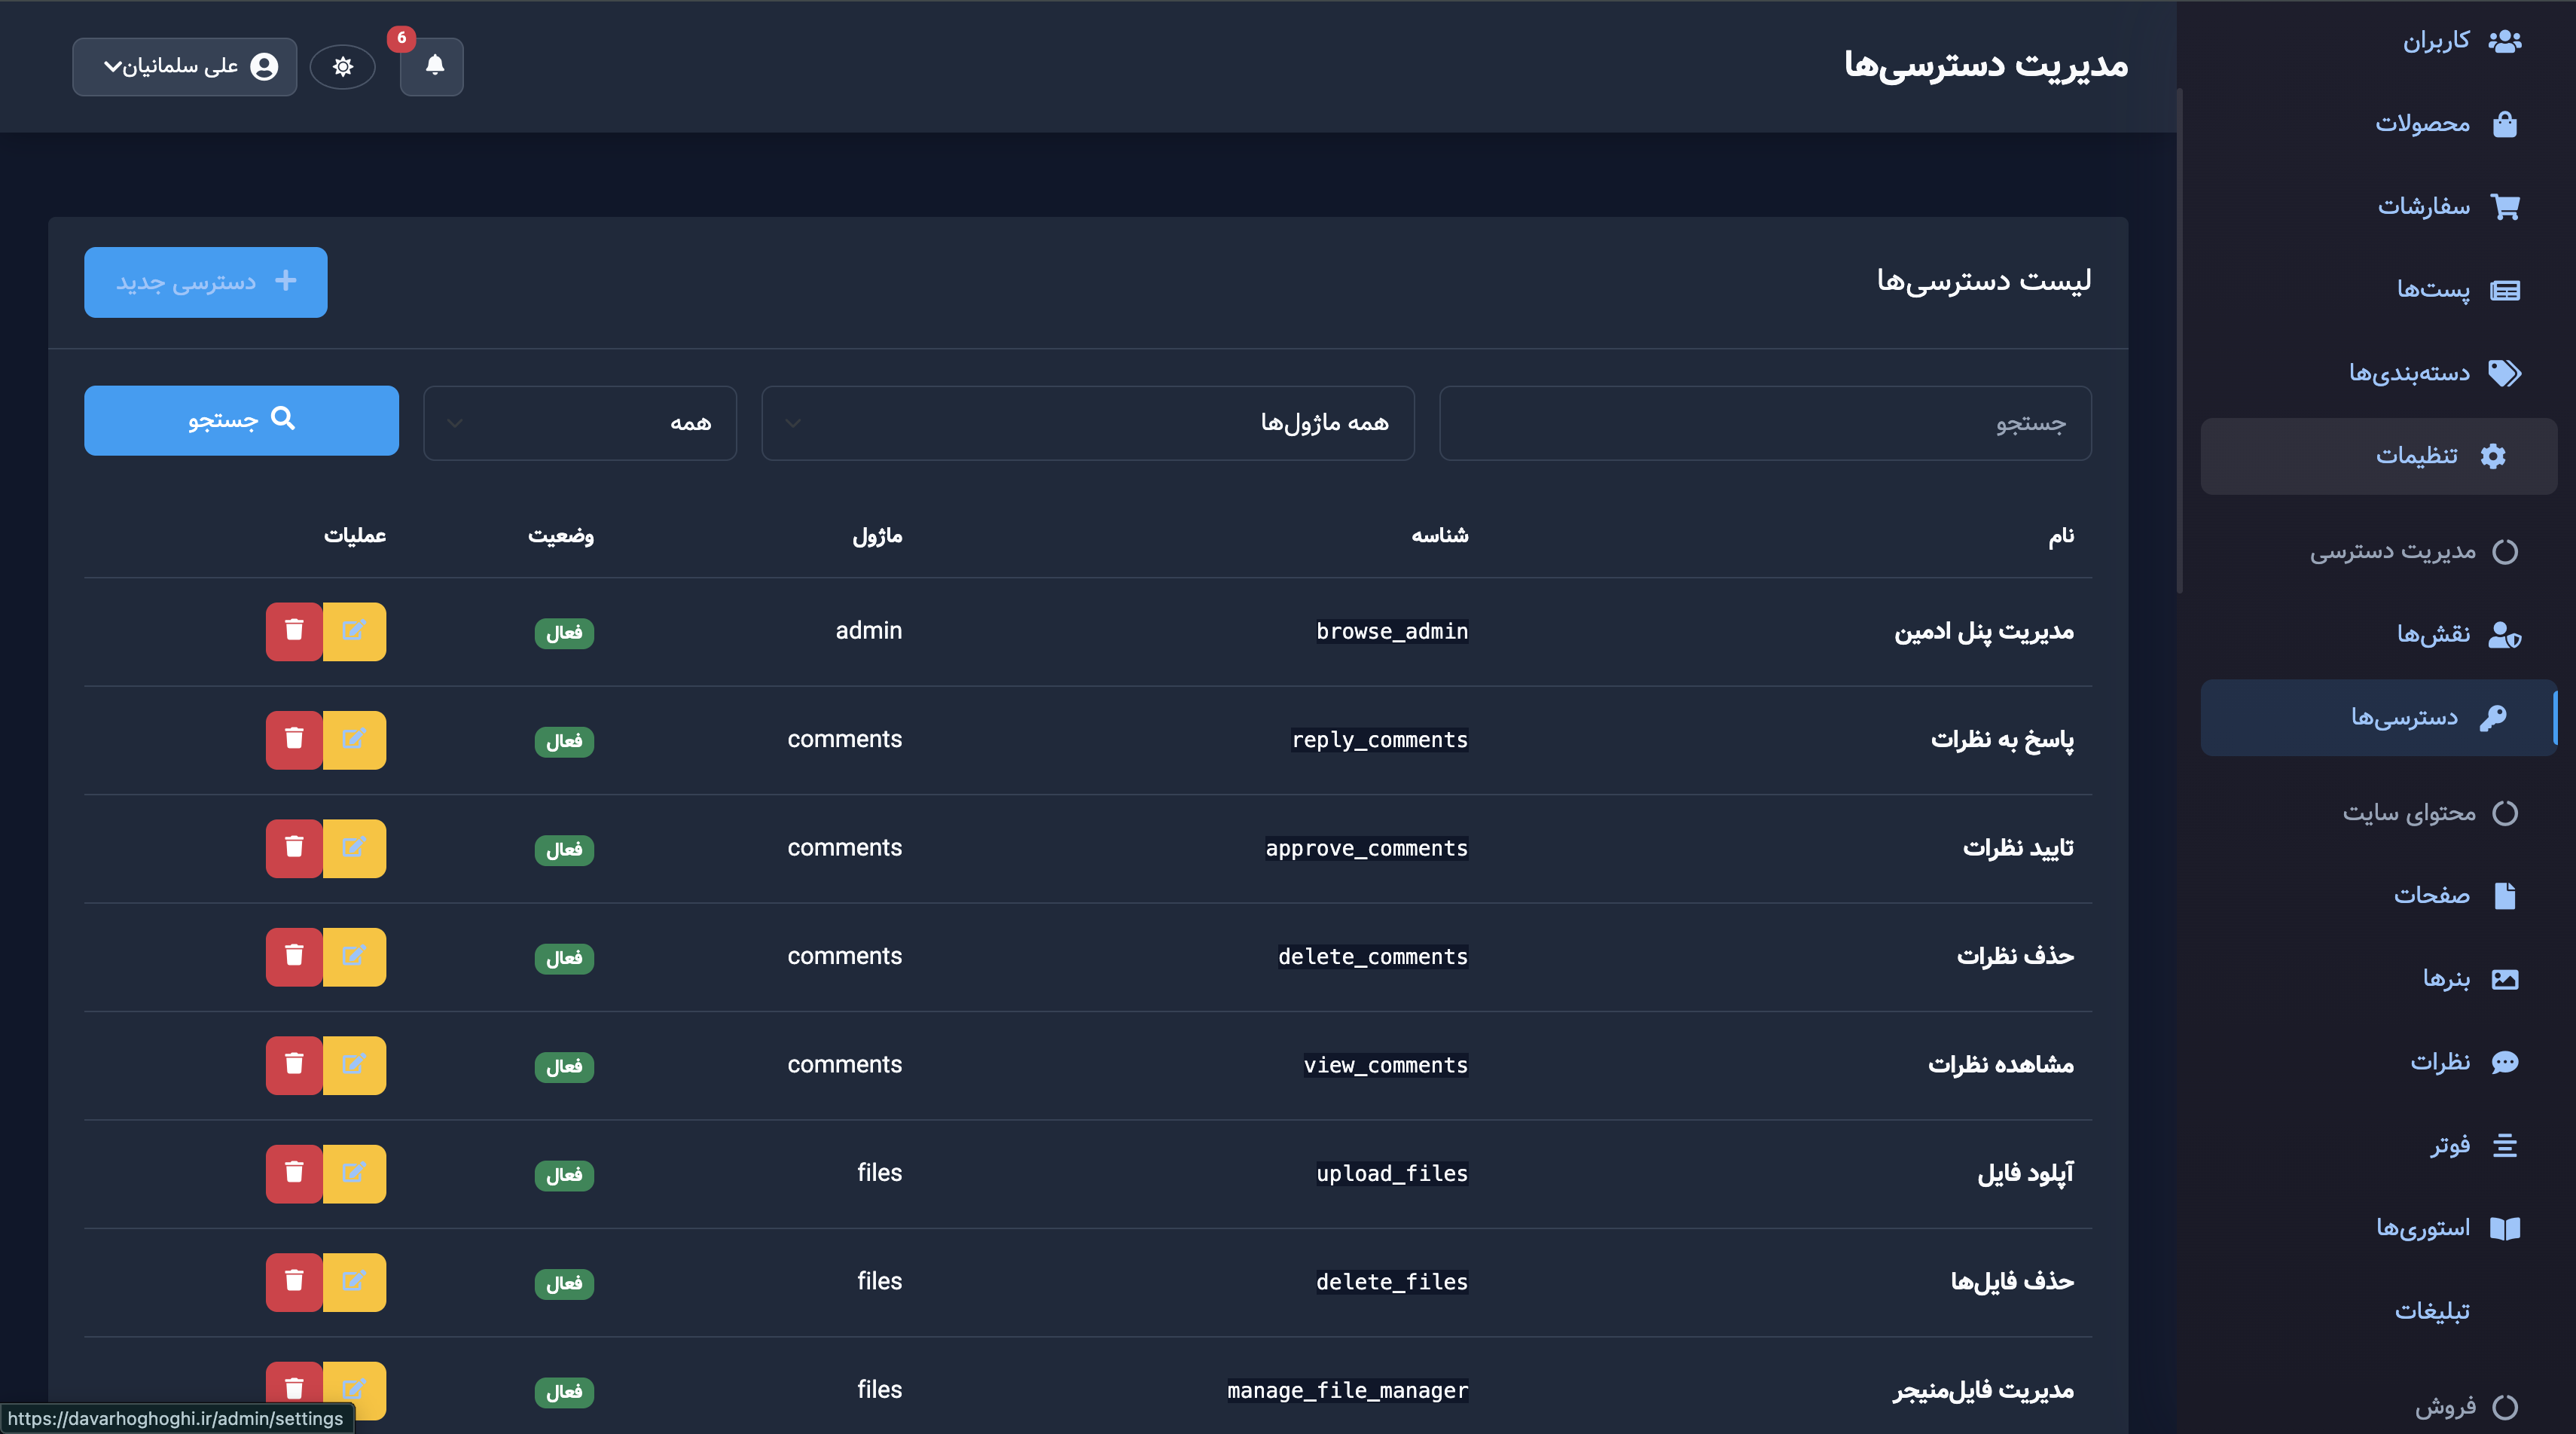Open نظرات via the comment bubble icon
Image resolution: width=2576 pixels, height=1434 pixels.
(2506, 1062)
